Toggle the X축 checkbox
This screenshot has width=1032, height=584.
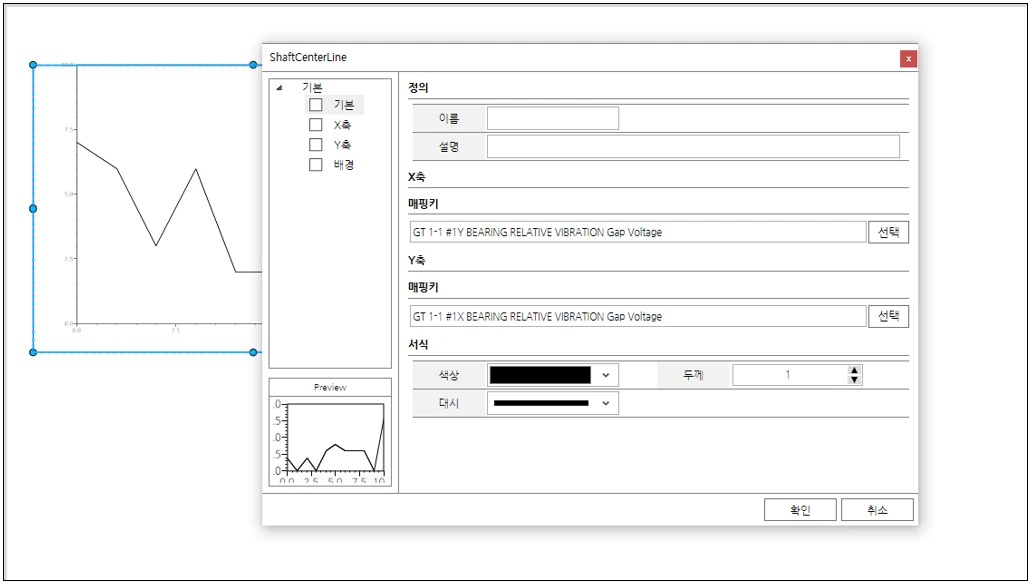click(x=316, y=124)
